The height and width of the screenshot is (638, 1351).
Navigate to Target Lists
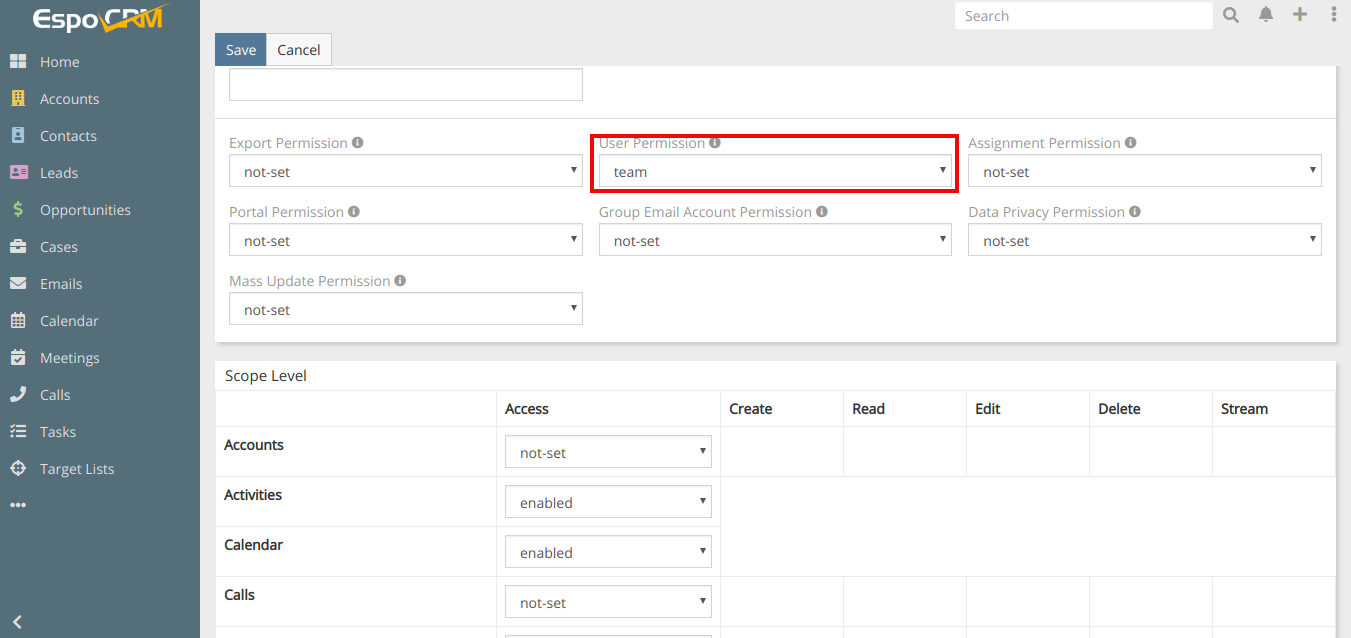77,469
